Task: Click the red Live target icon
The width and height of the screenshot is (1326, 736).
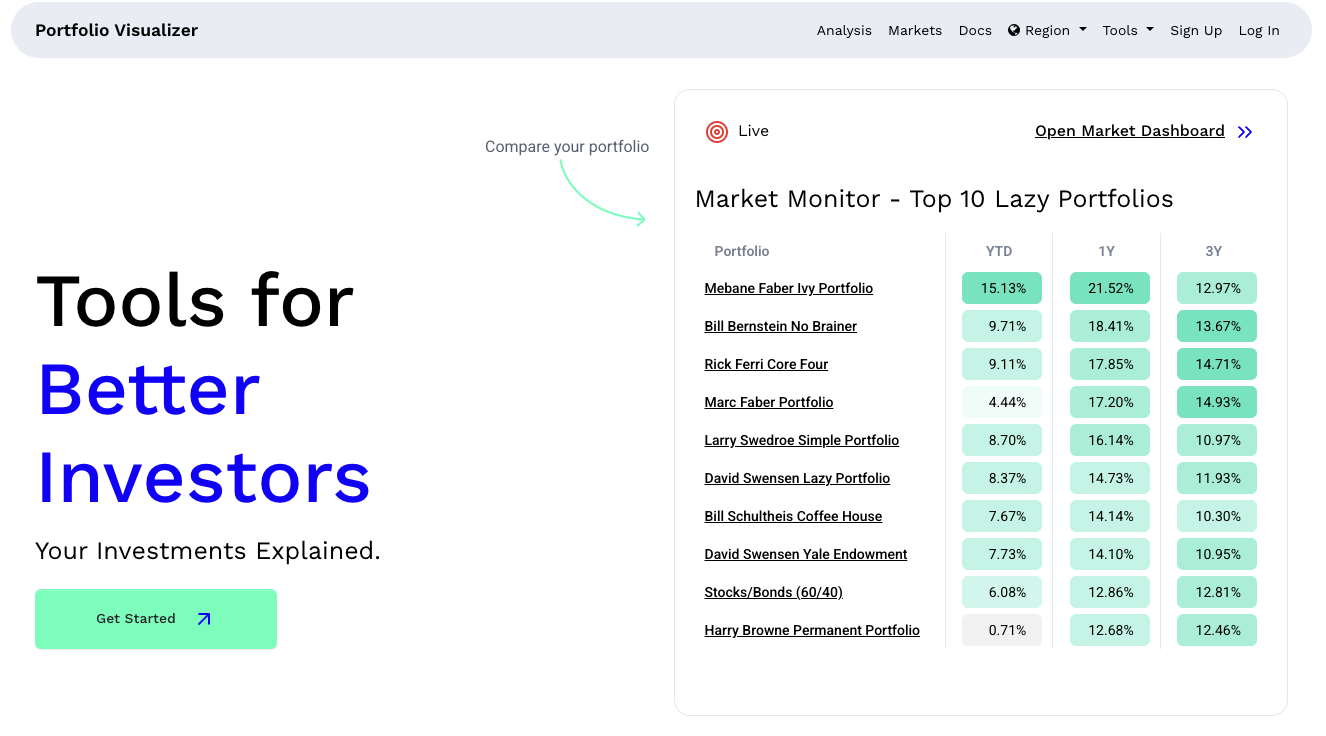Action: 716,131
